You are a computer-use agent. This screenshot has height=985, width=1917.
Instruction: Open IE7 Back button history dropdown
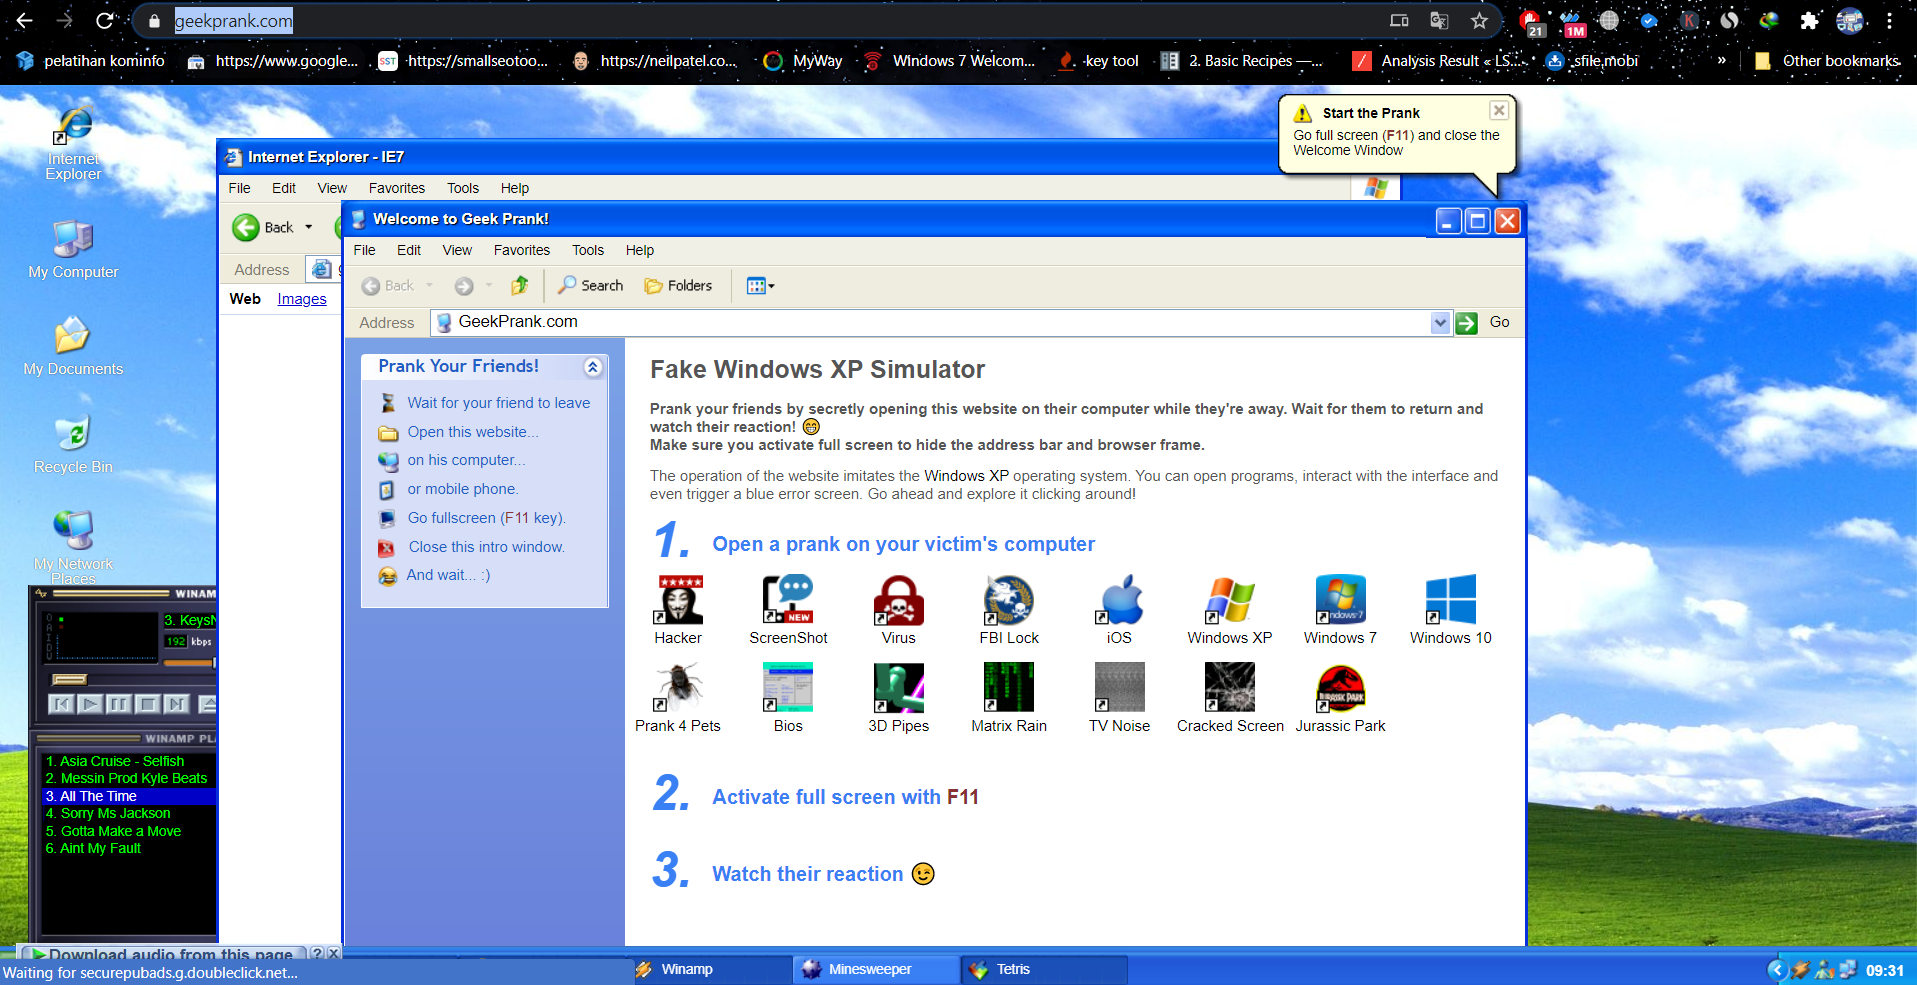(x=309, y=227)
